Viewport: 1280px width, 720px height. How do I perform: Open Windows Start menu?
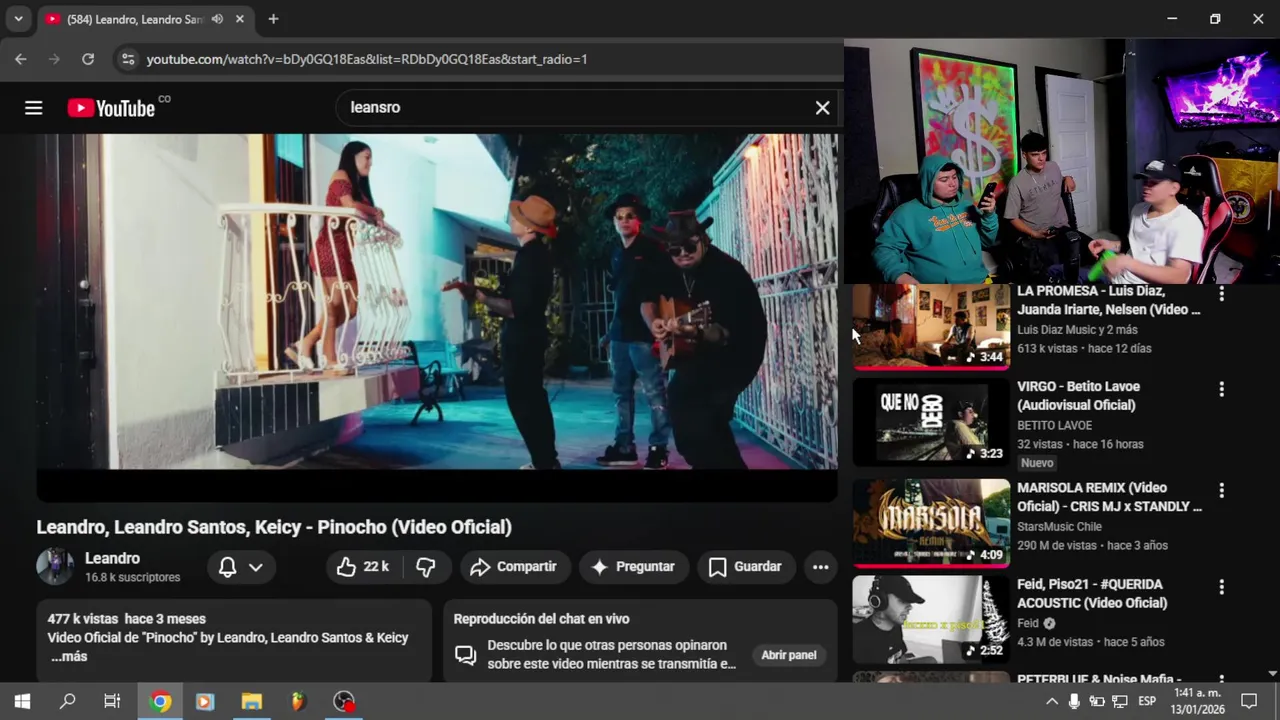pyautogui.click(x=22, y=701)
